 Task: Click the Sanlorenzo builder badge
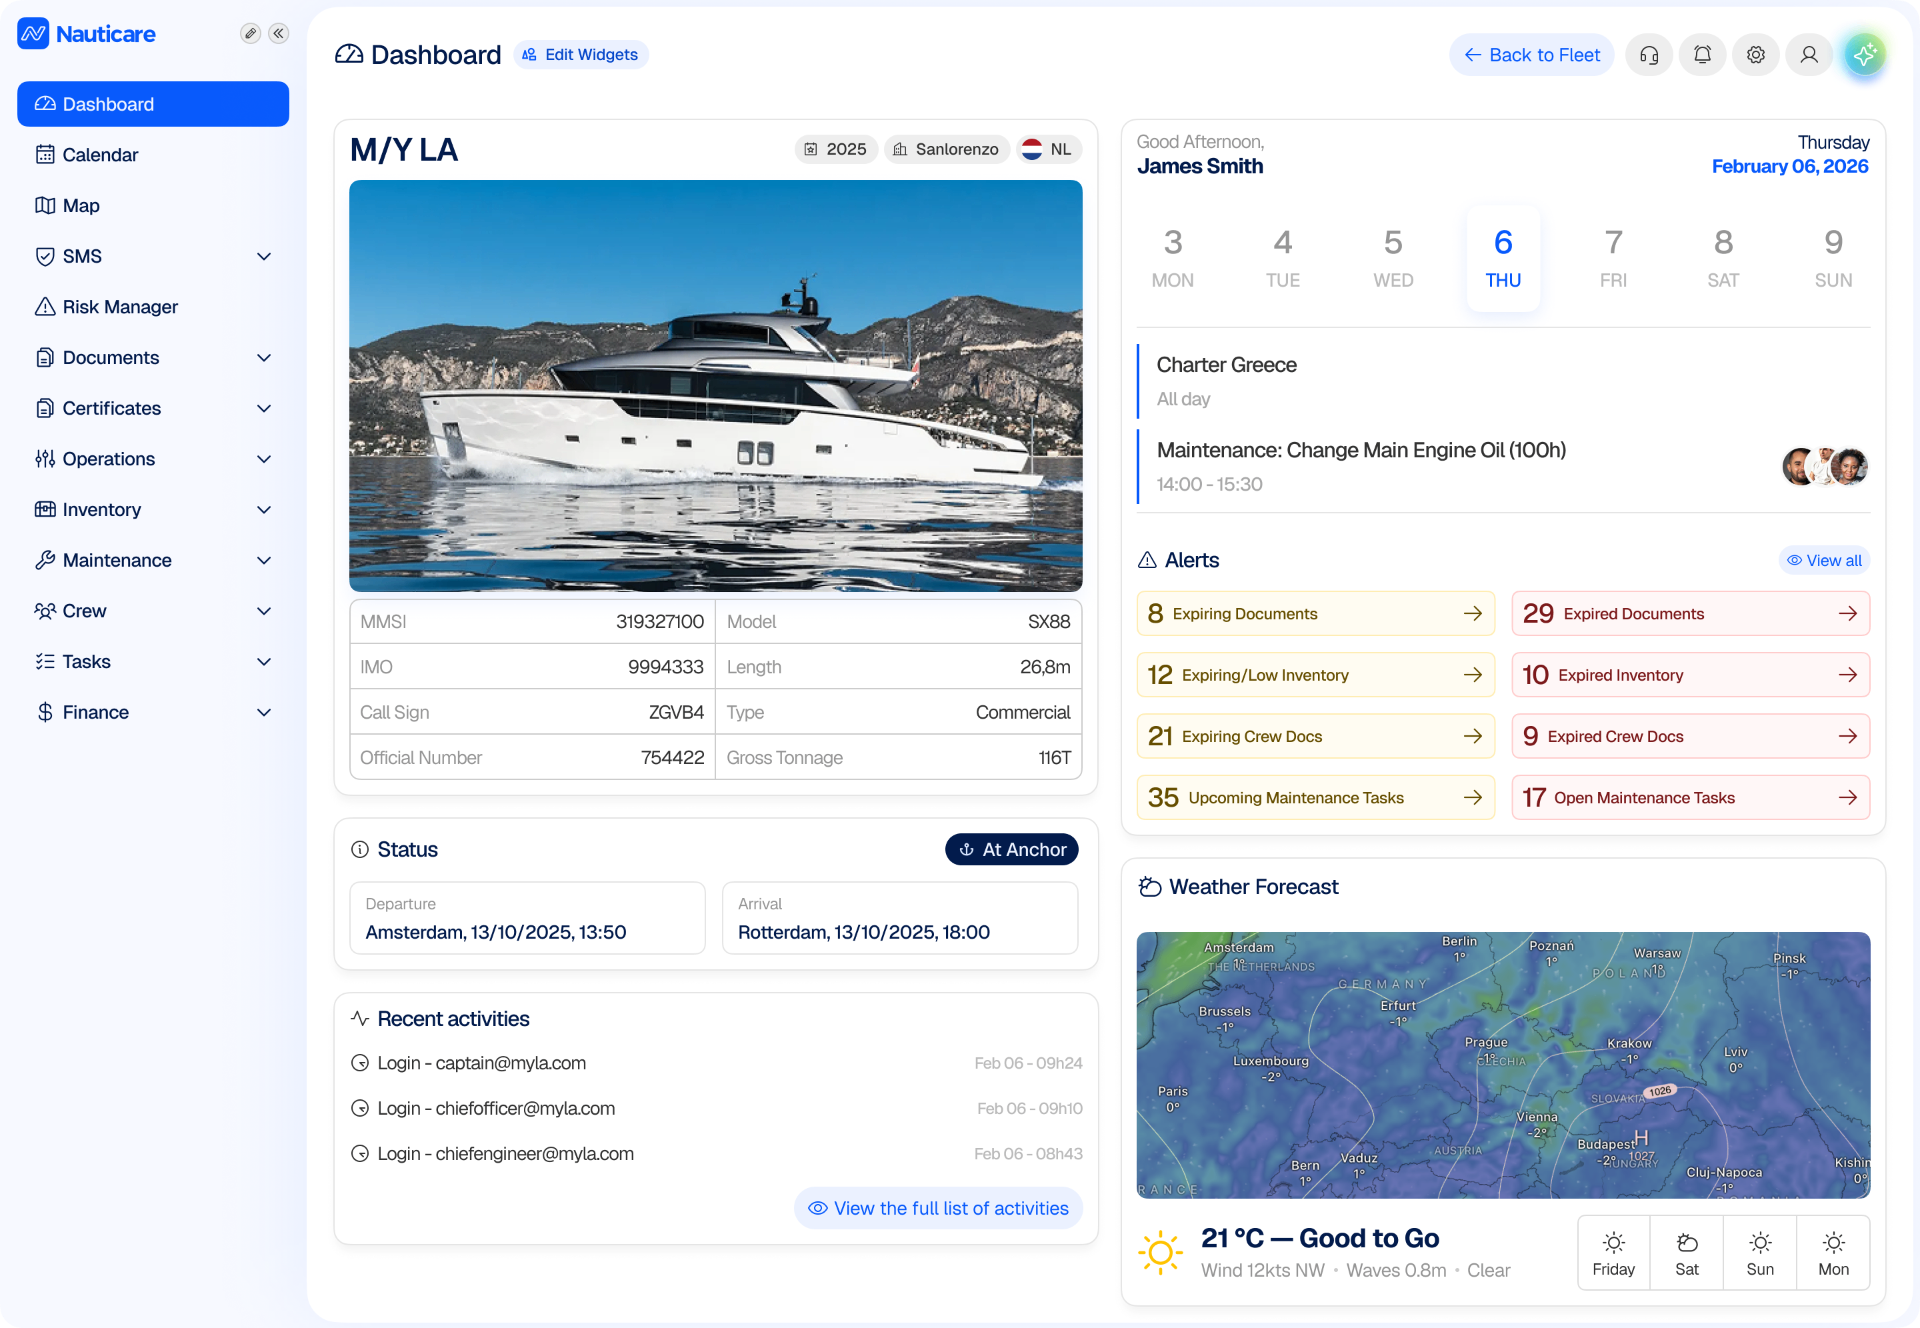click(x=946, y=149)
